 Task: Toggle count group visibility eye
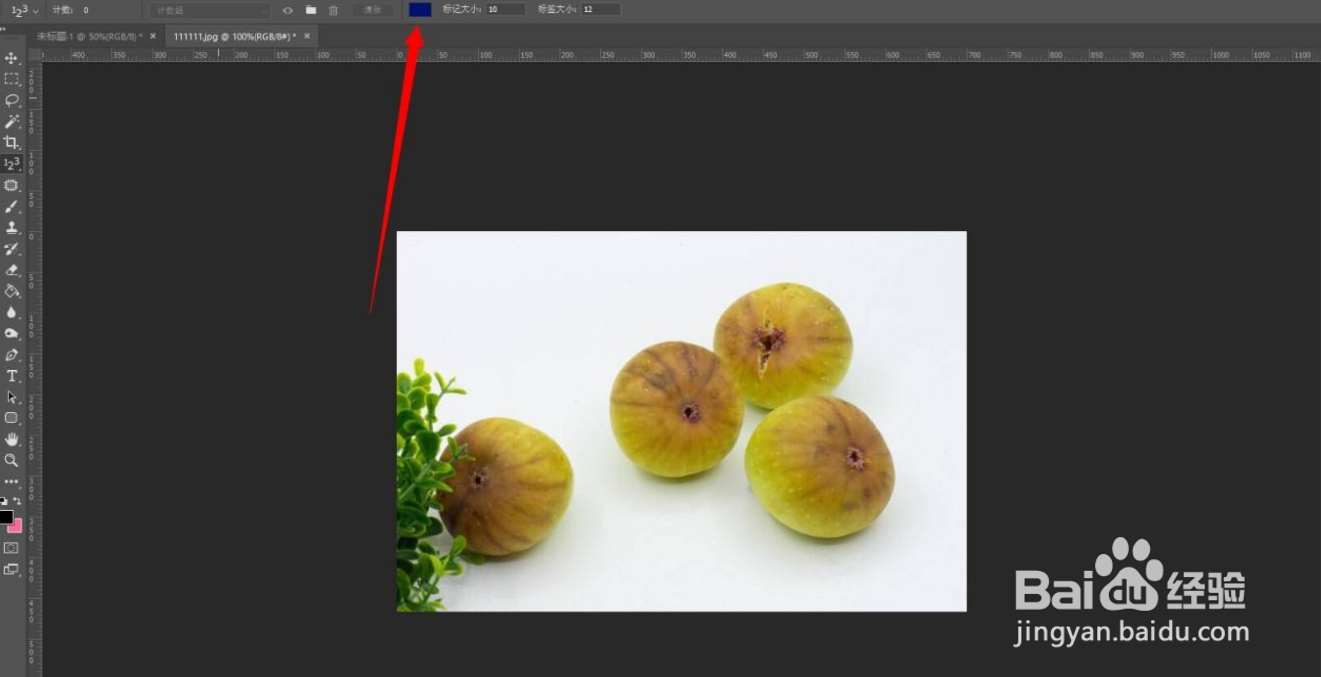coord(288,10)
